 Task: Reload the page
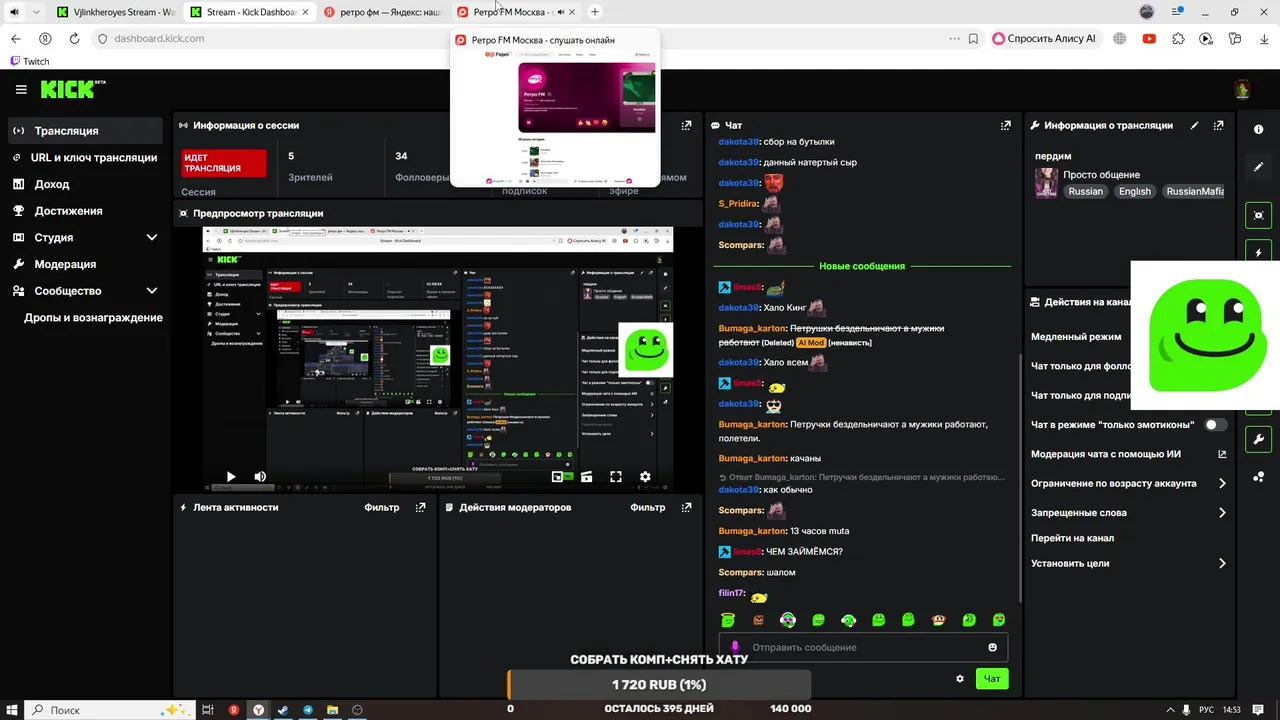click(74, 38)
